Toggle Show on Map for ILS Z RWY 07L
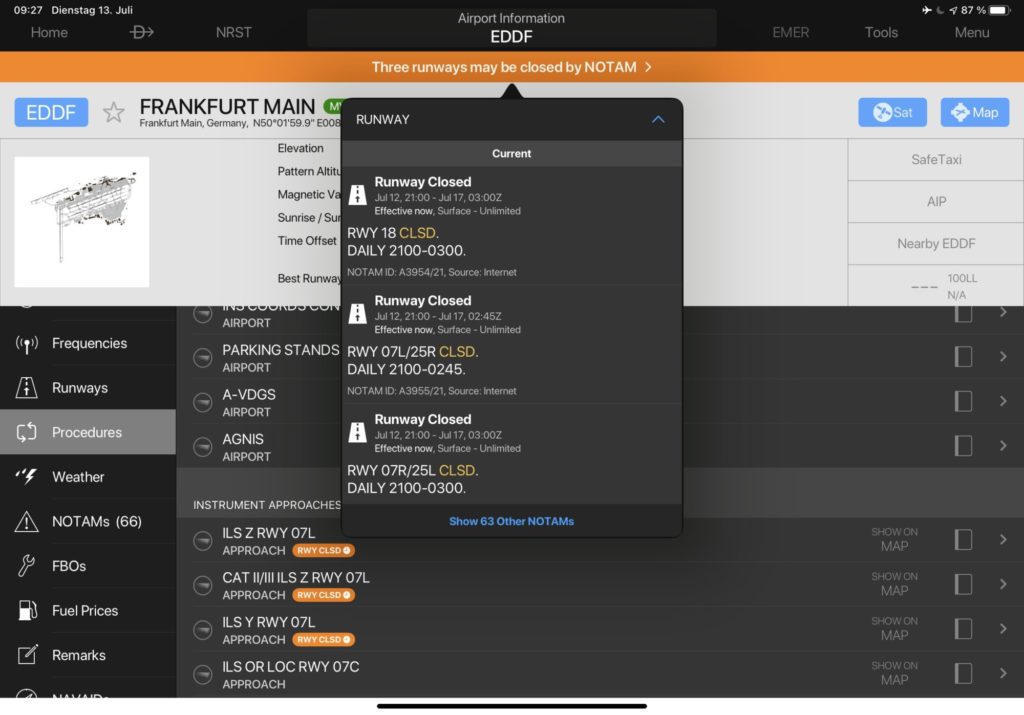 894,539
